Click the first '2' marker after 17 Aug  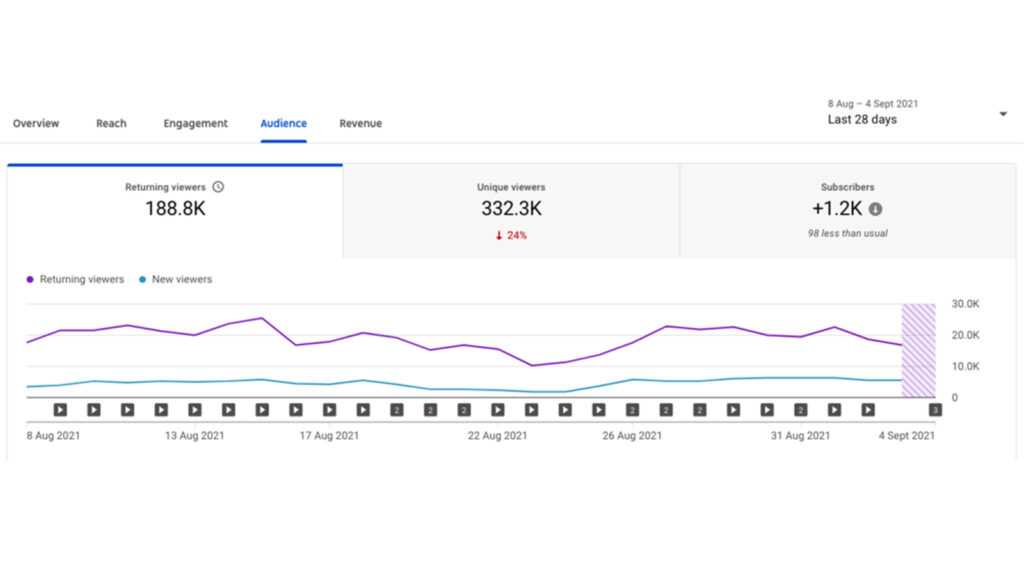[x=396, y=409]
